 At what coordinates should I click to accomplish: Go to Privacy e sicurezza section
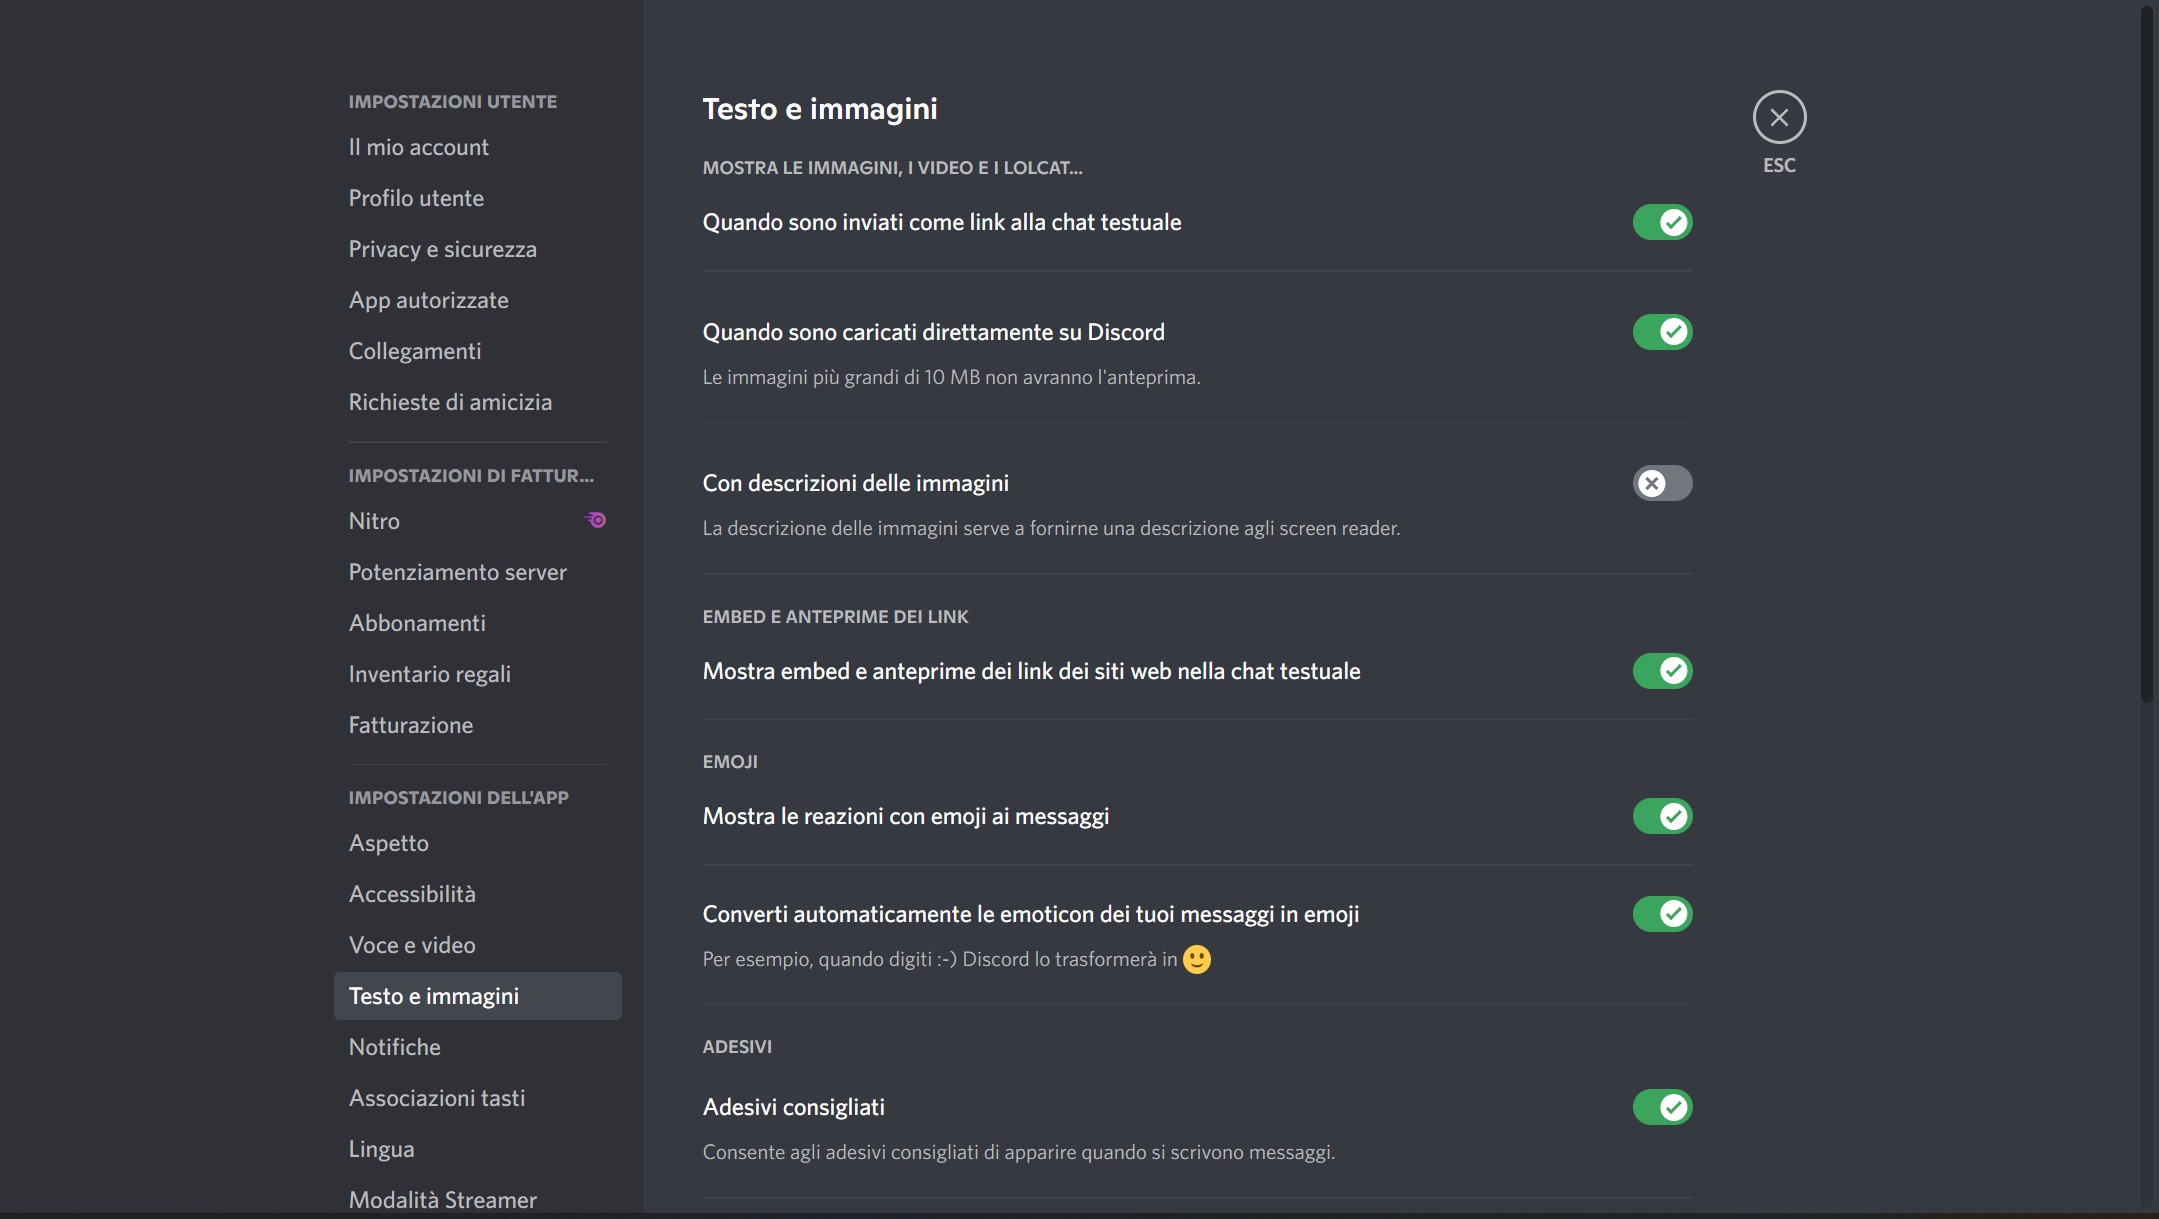442,249
